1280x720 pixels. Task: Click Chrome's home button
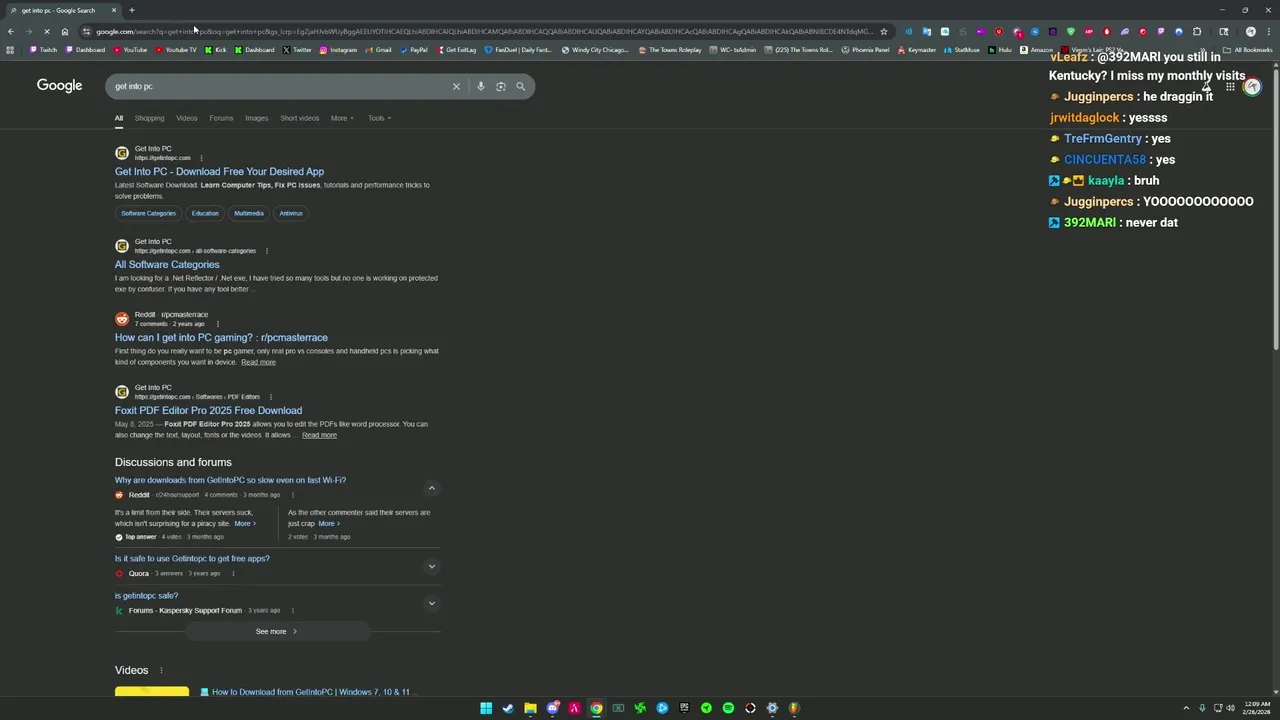pos(65,31)
